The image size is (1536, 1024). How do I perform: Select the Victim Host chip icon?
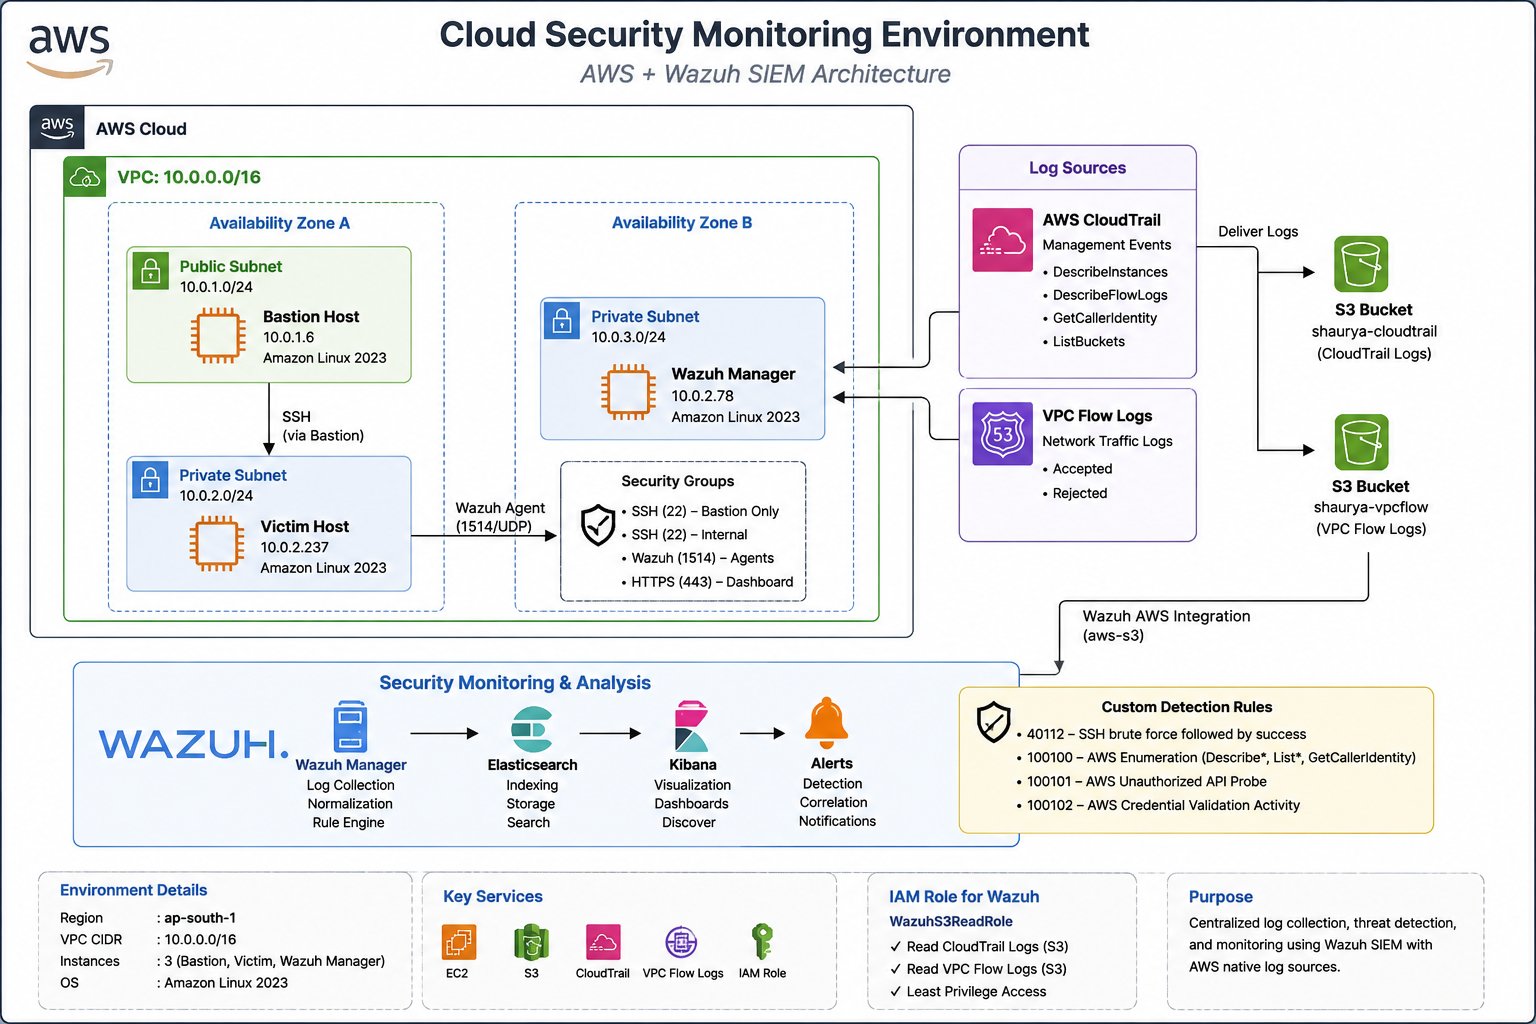[217, 544]
